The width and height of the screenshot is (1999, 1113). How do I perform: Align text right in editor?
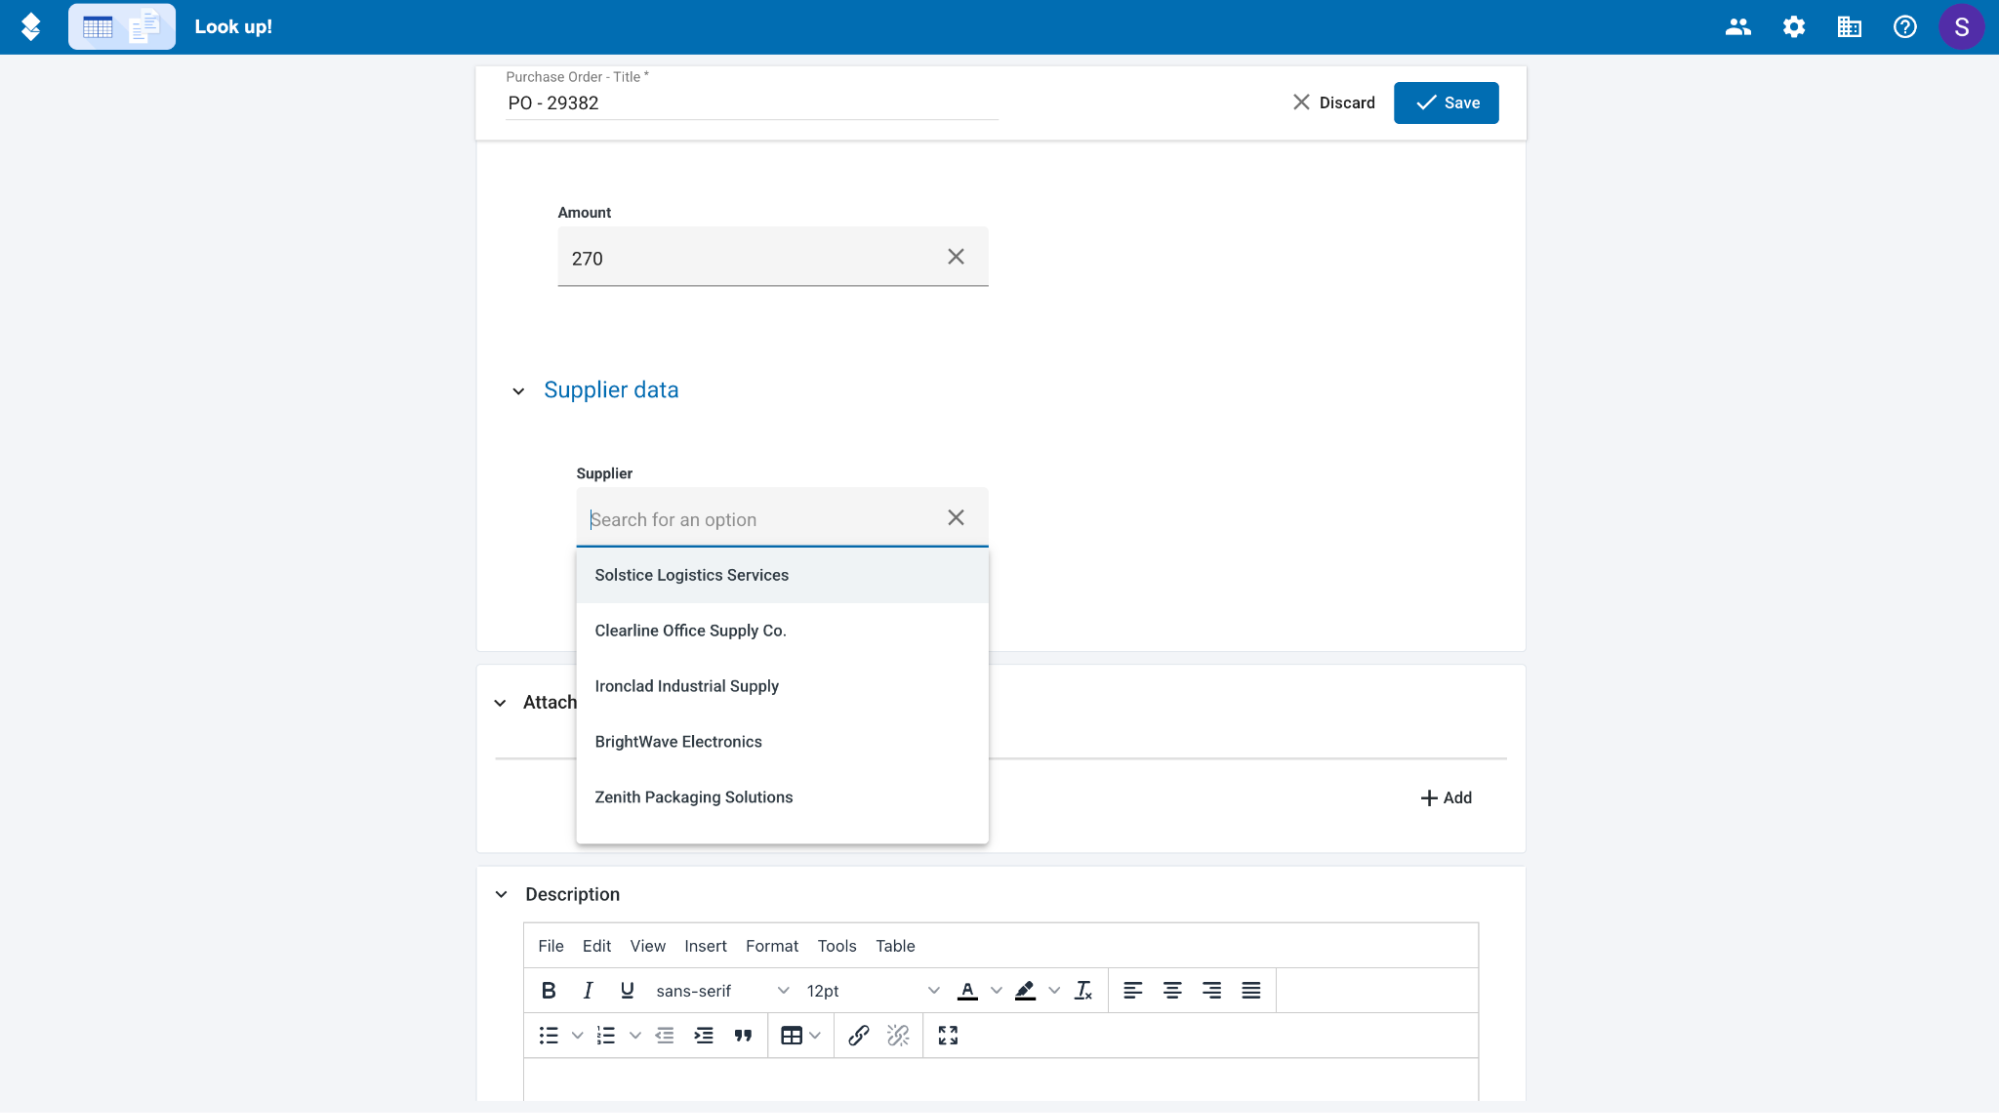point(1211,990)
